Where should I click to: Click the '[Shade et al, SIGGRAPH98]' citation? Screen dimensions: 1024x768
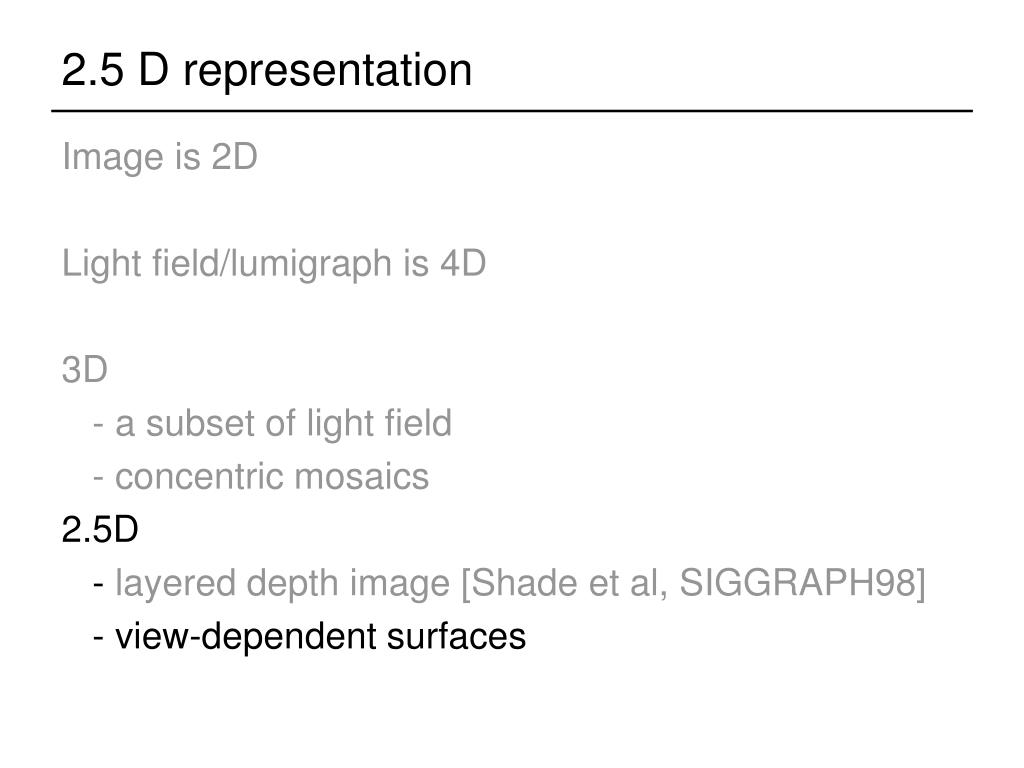coord(694,583)
